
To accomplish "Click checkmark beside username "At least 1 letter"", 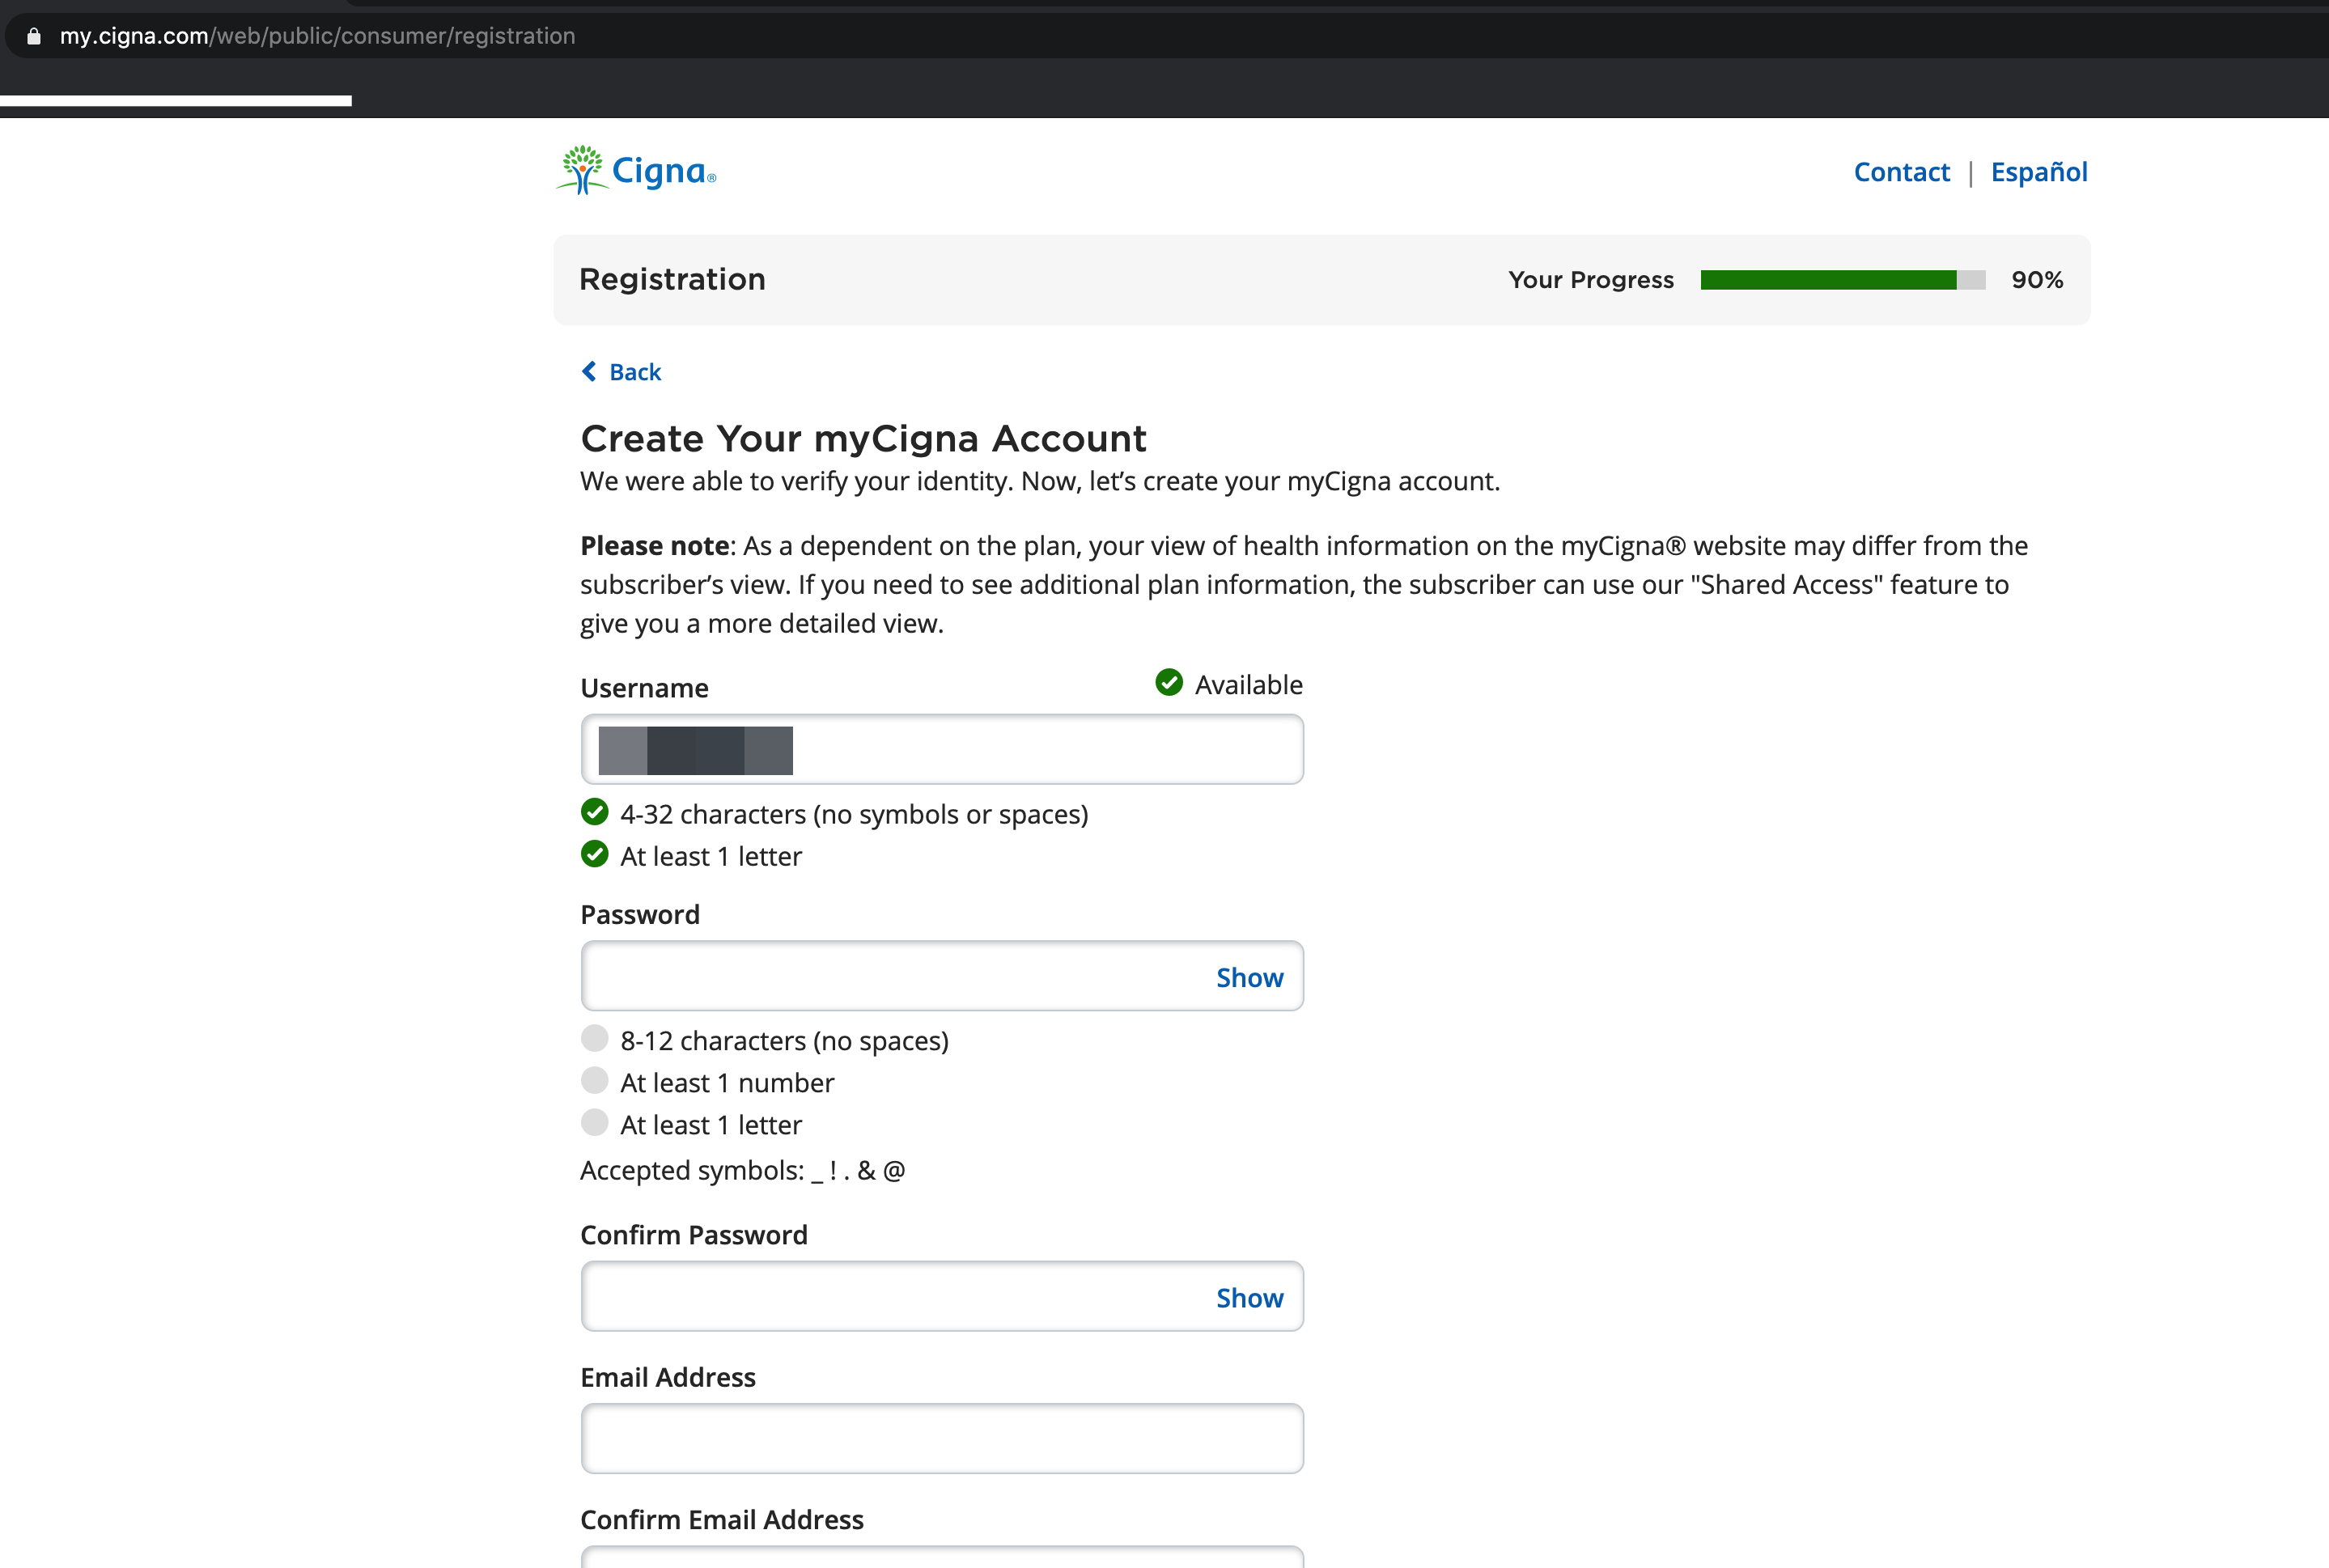I will (x=595, y=854).
